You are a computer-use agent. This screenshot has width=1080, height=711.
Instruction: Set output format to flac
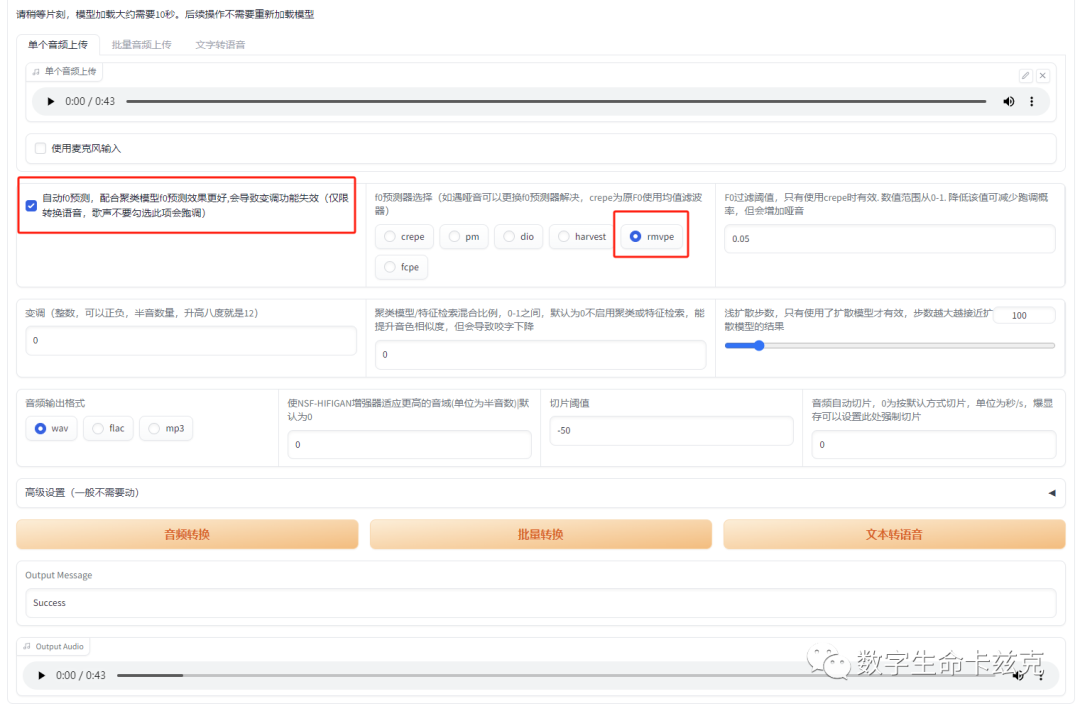tap(108, 429)
